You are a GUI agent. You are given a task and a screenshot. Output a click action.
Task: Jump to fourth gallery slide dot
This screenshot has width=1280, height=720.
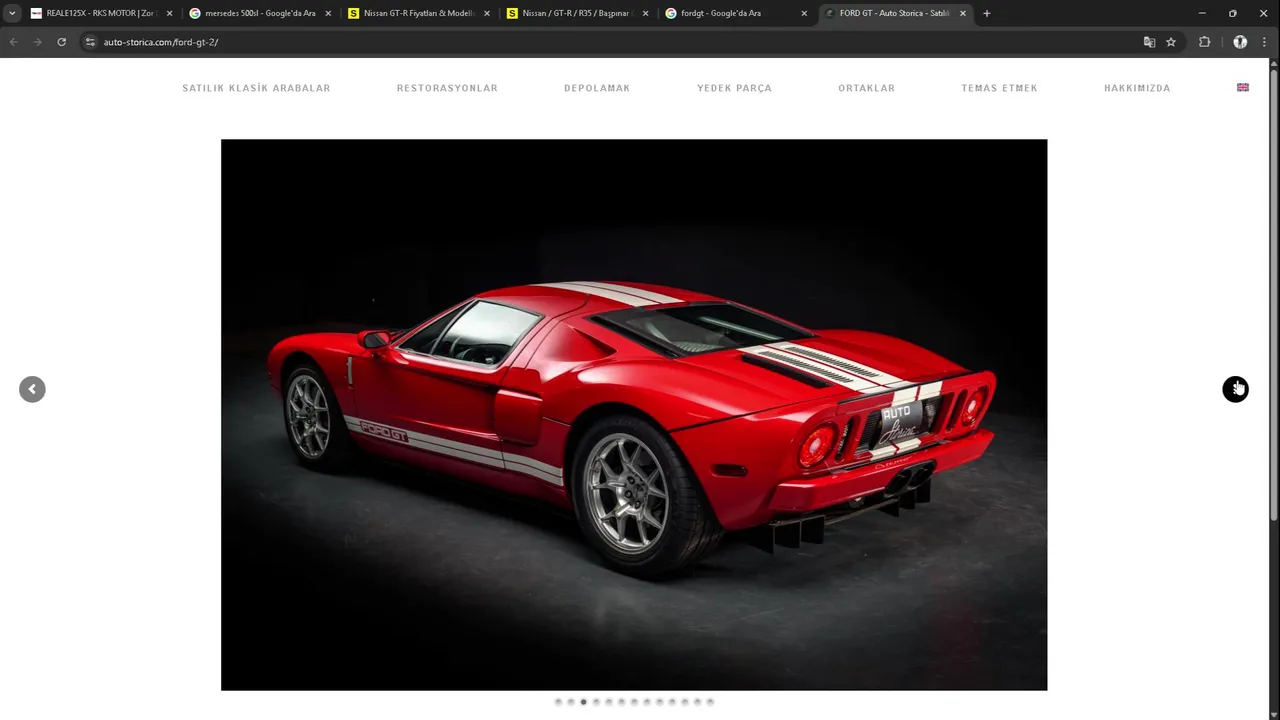(x=596, y=702)
